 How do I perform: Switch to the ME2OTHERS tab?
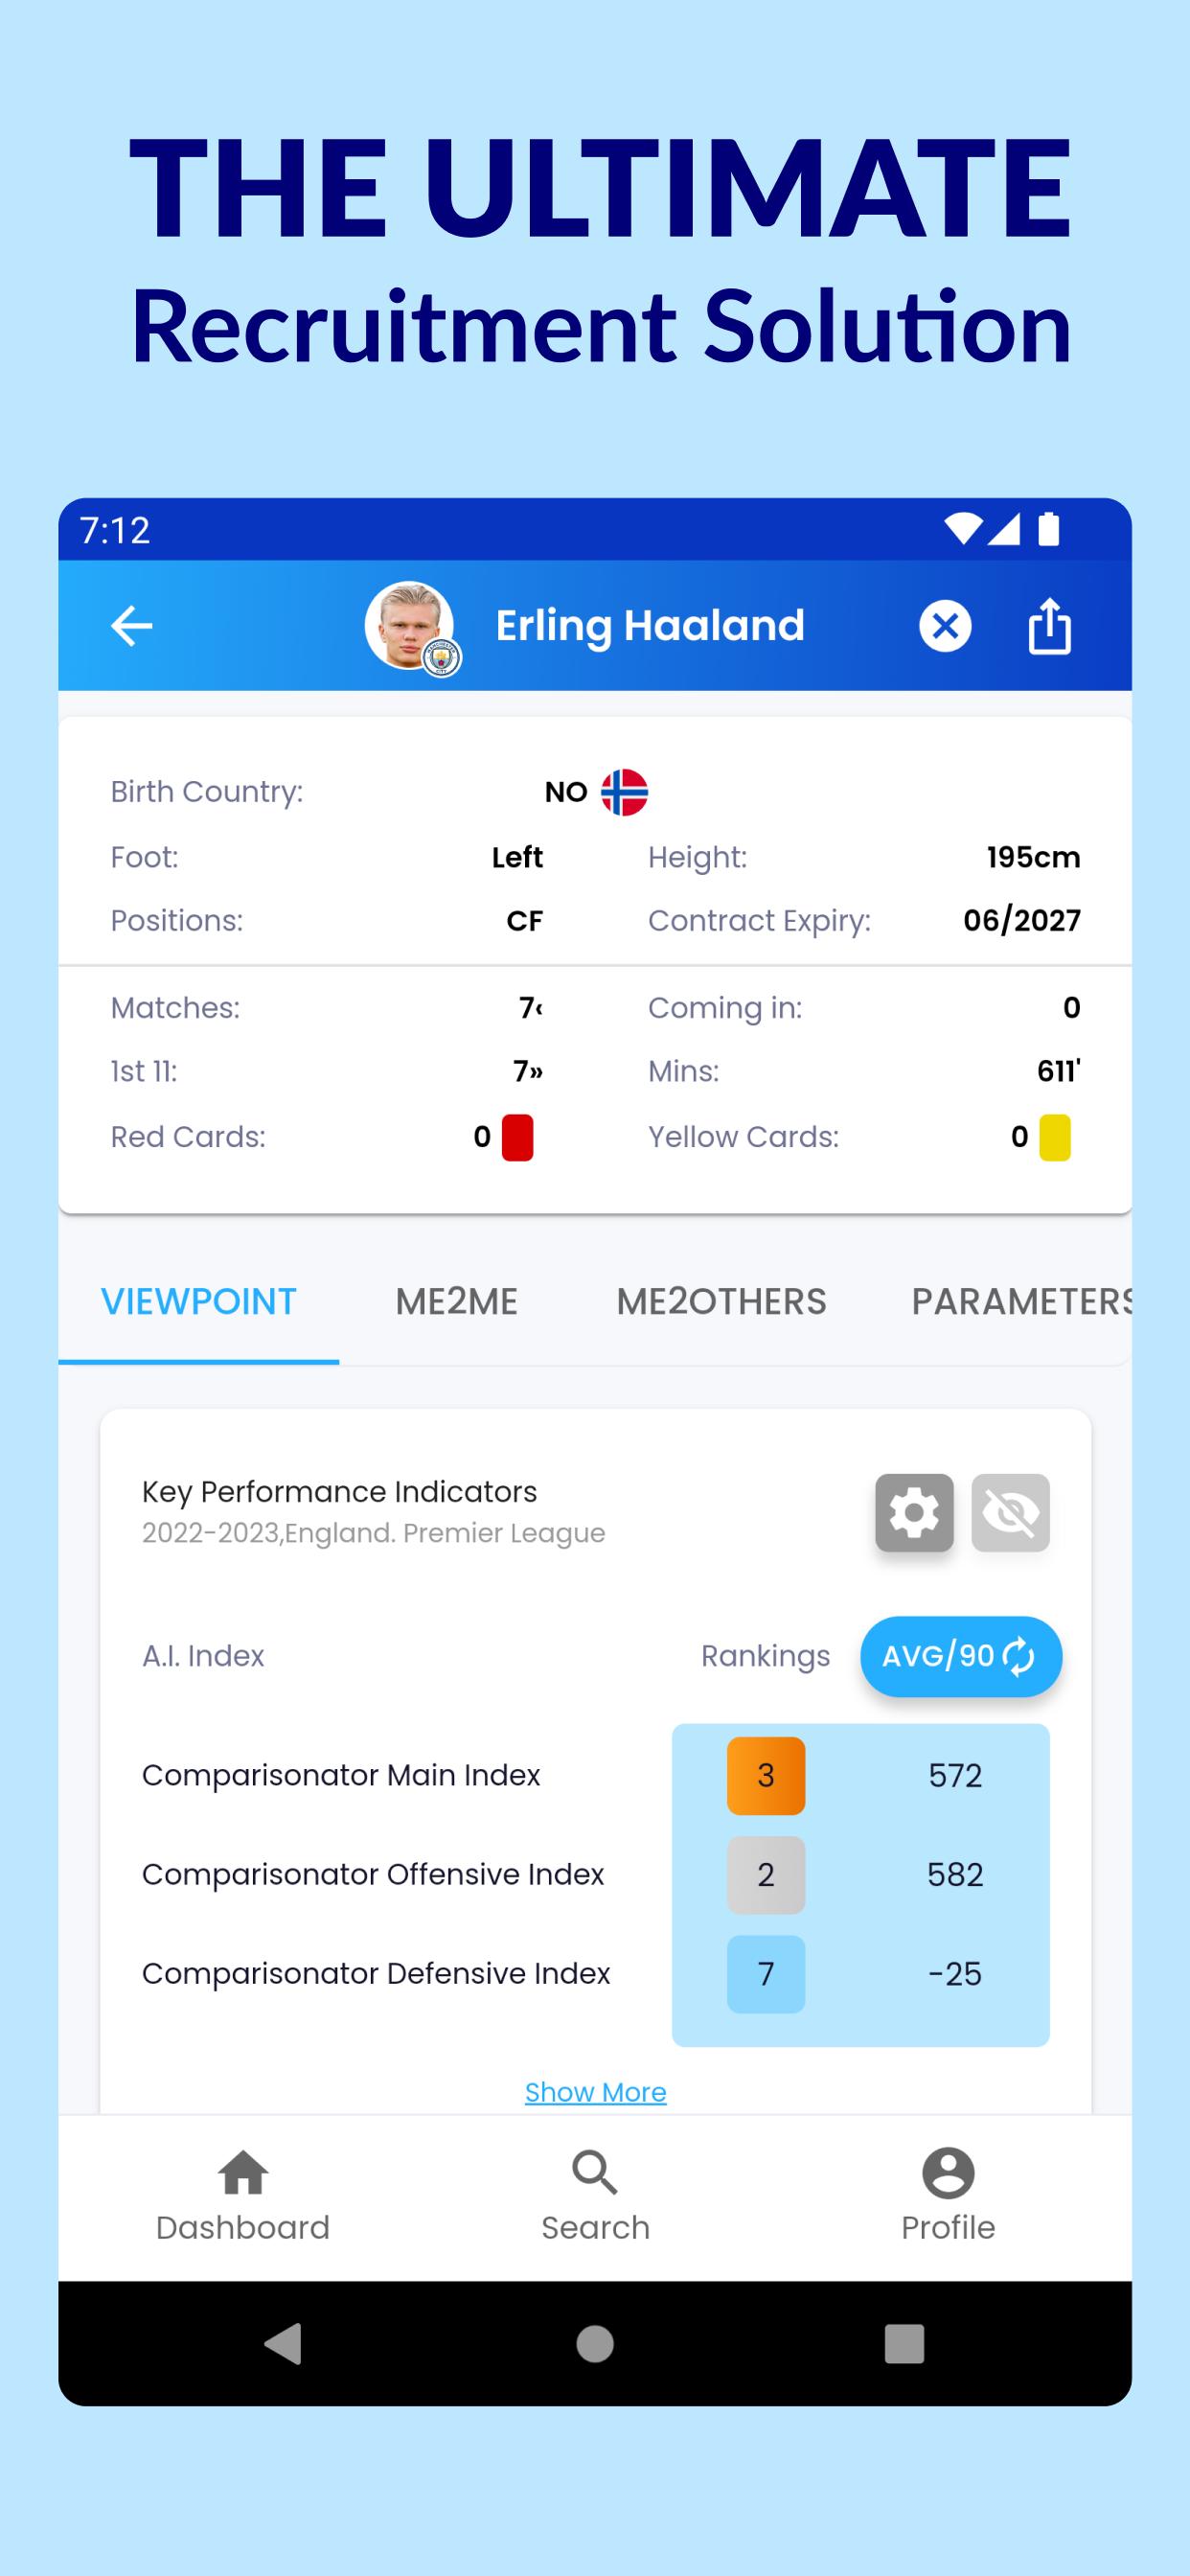(x=721, y=1301)
